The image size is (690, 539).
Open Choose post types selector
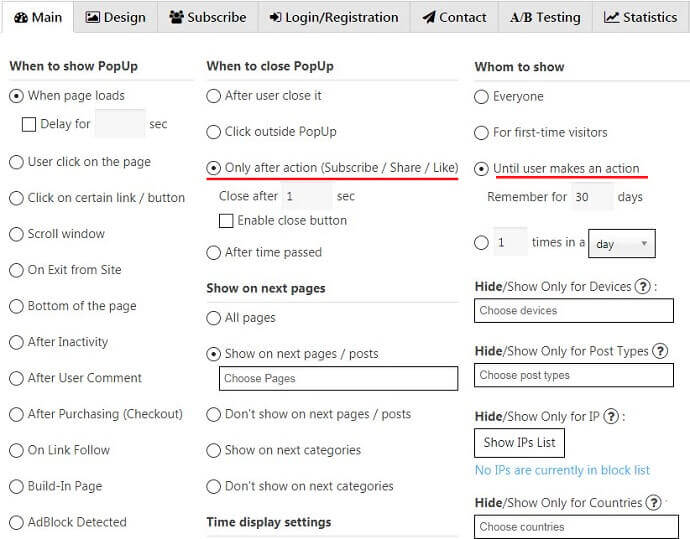click(x=574, y=375)
